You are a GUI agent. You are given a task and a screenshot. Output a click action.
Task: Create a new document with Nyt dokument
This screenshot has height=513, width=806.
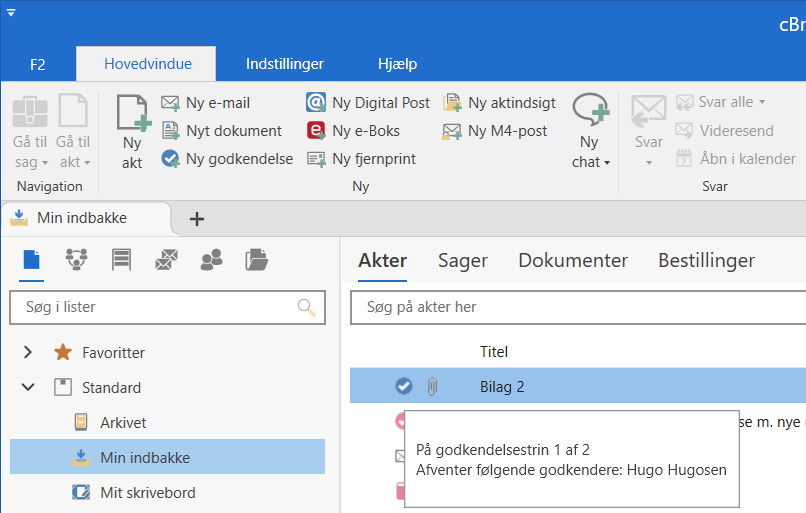click(x=223, y=131)
